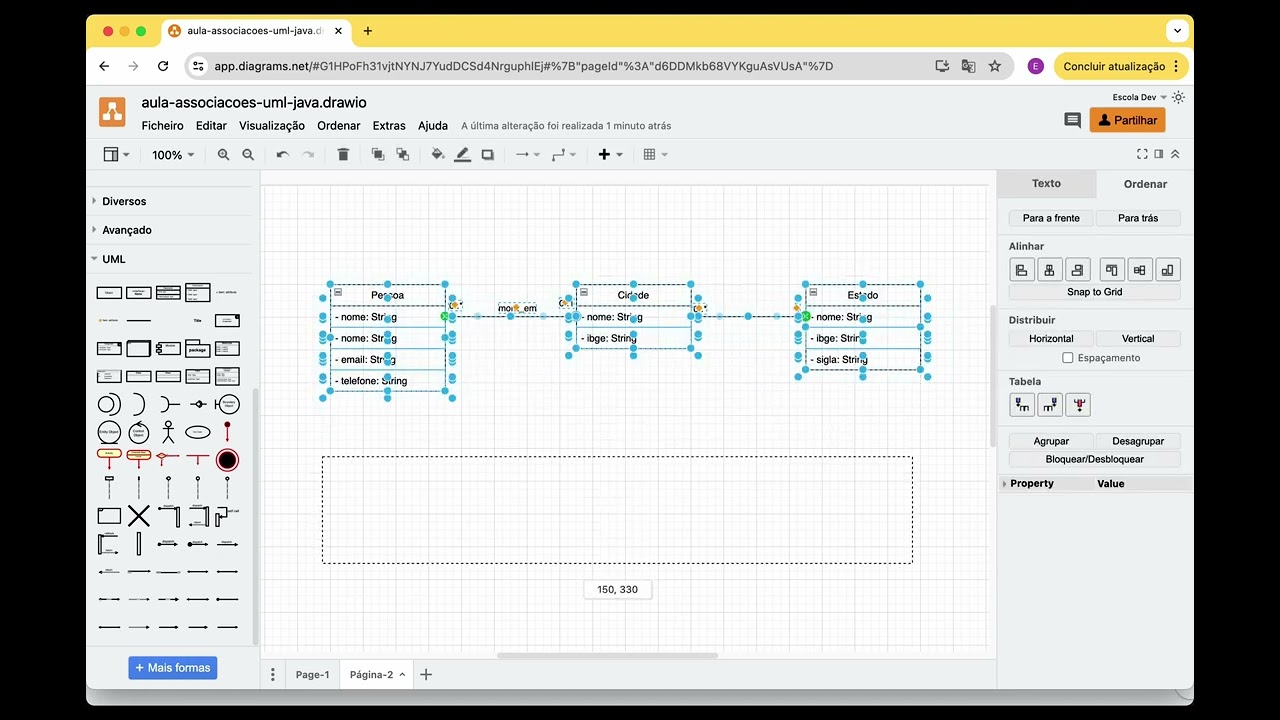Open the Ficheiro menu
The height and width of the screenshot is (720, 1280).
[x=162, y=126]
